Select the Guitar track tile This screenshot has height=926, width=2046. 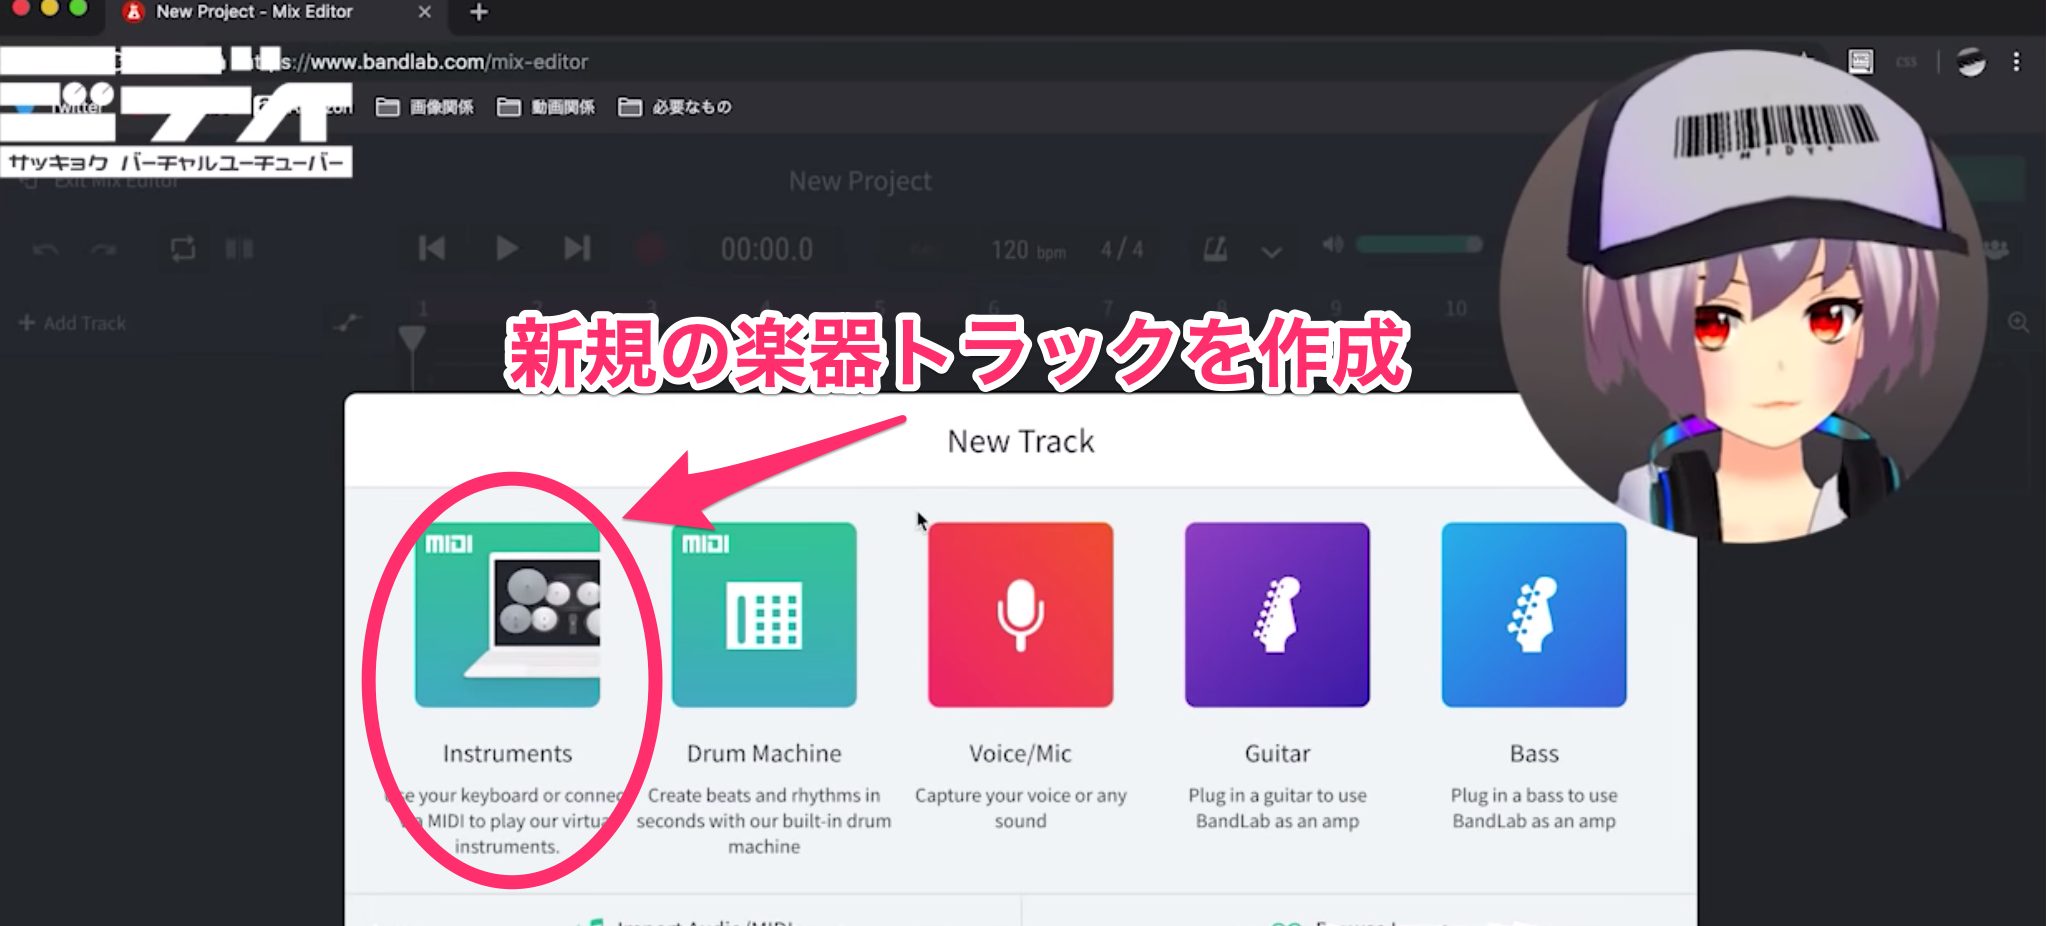(x=1277, y=614)
